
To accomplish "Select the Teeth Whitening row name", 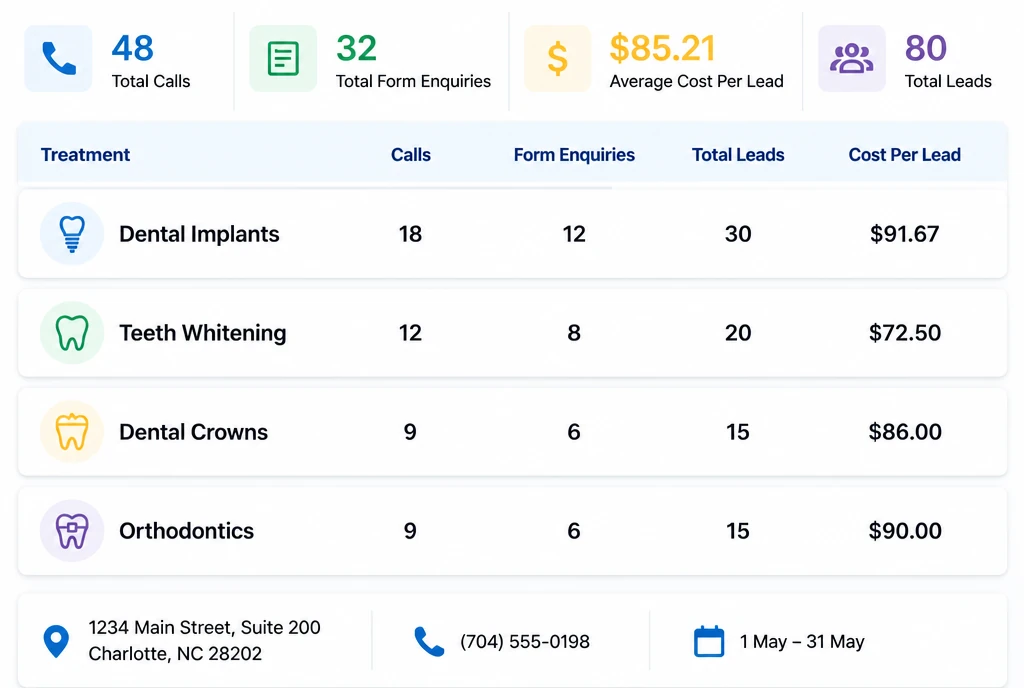I will click(202, 333).
